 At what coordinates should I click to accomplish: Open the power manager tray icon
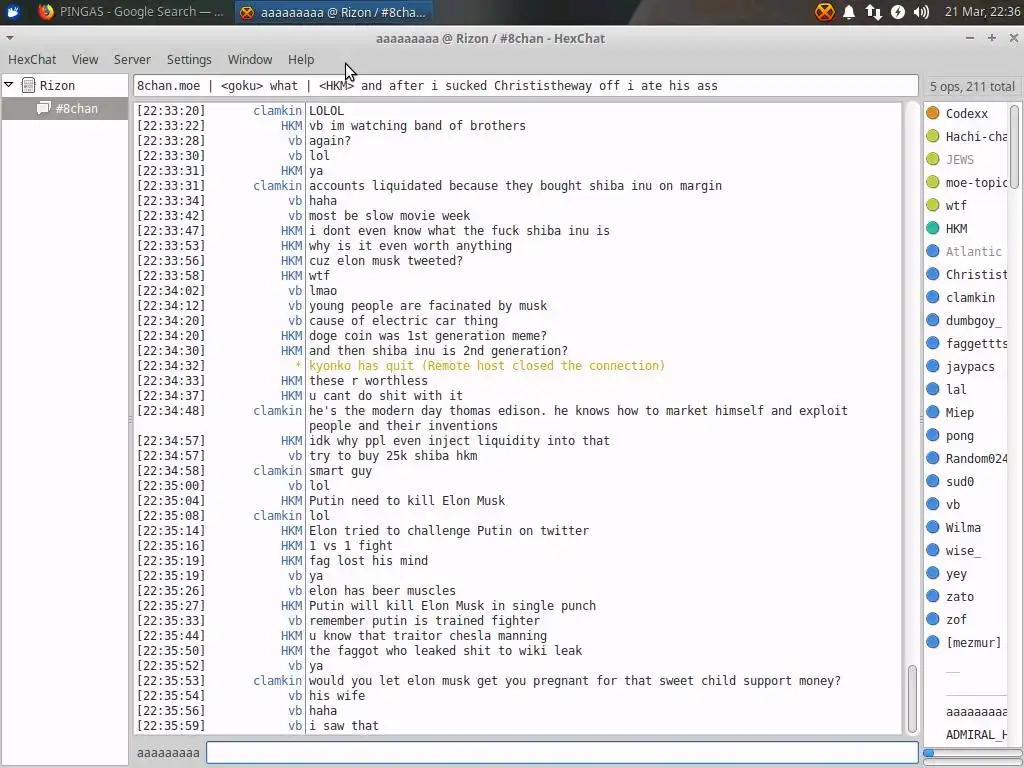pos(898,12)
